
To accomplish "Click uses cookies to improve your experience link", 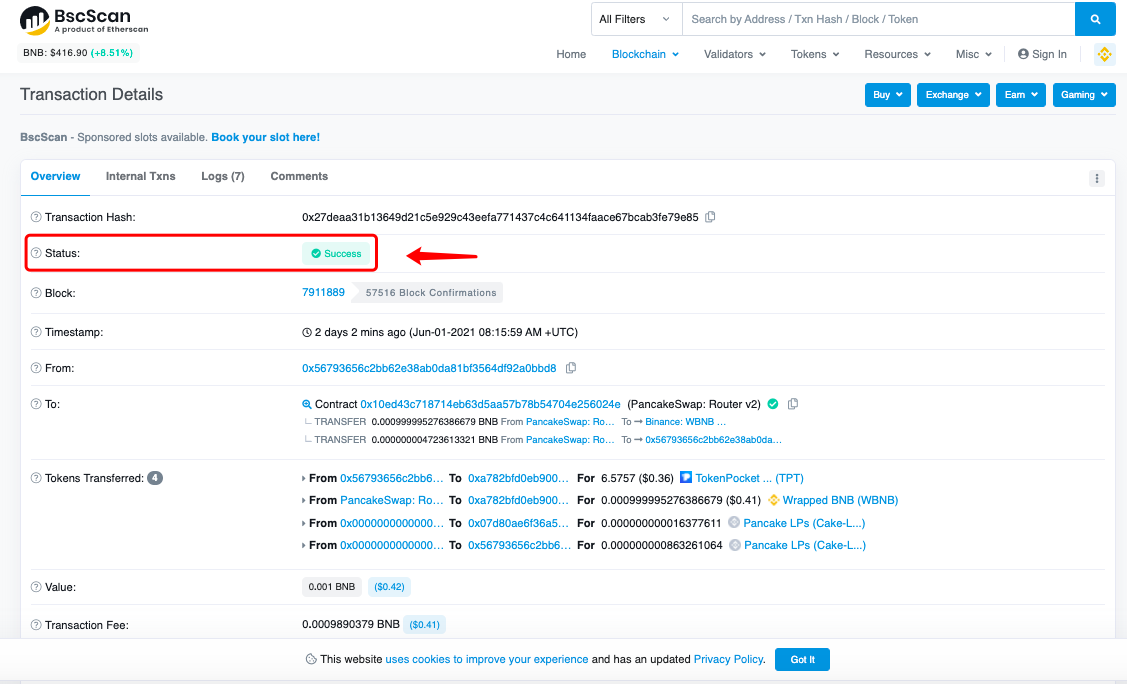I will pos(487,659).
